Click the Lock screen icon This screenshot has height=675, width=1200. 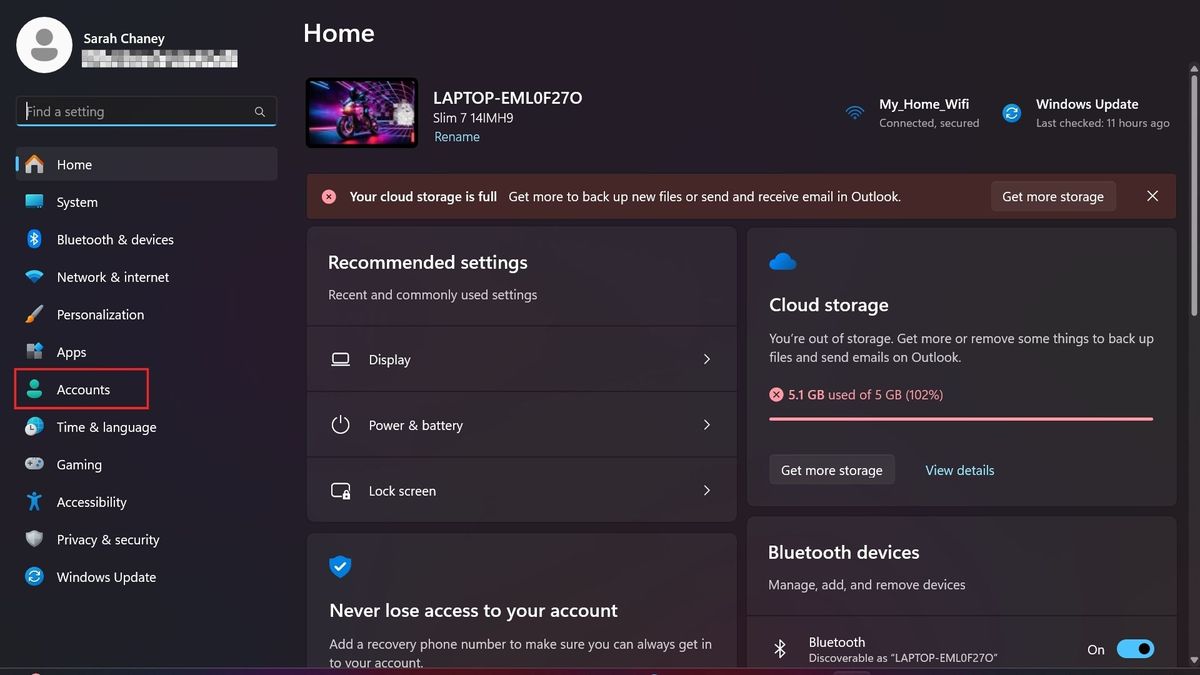tap(341, 491)
